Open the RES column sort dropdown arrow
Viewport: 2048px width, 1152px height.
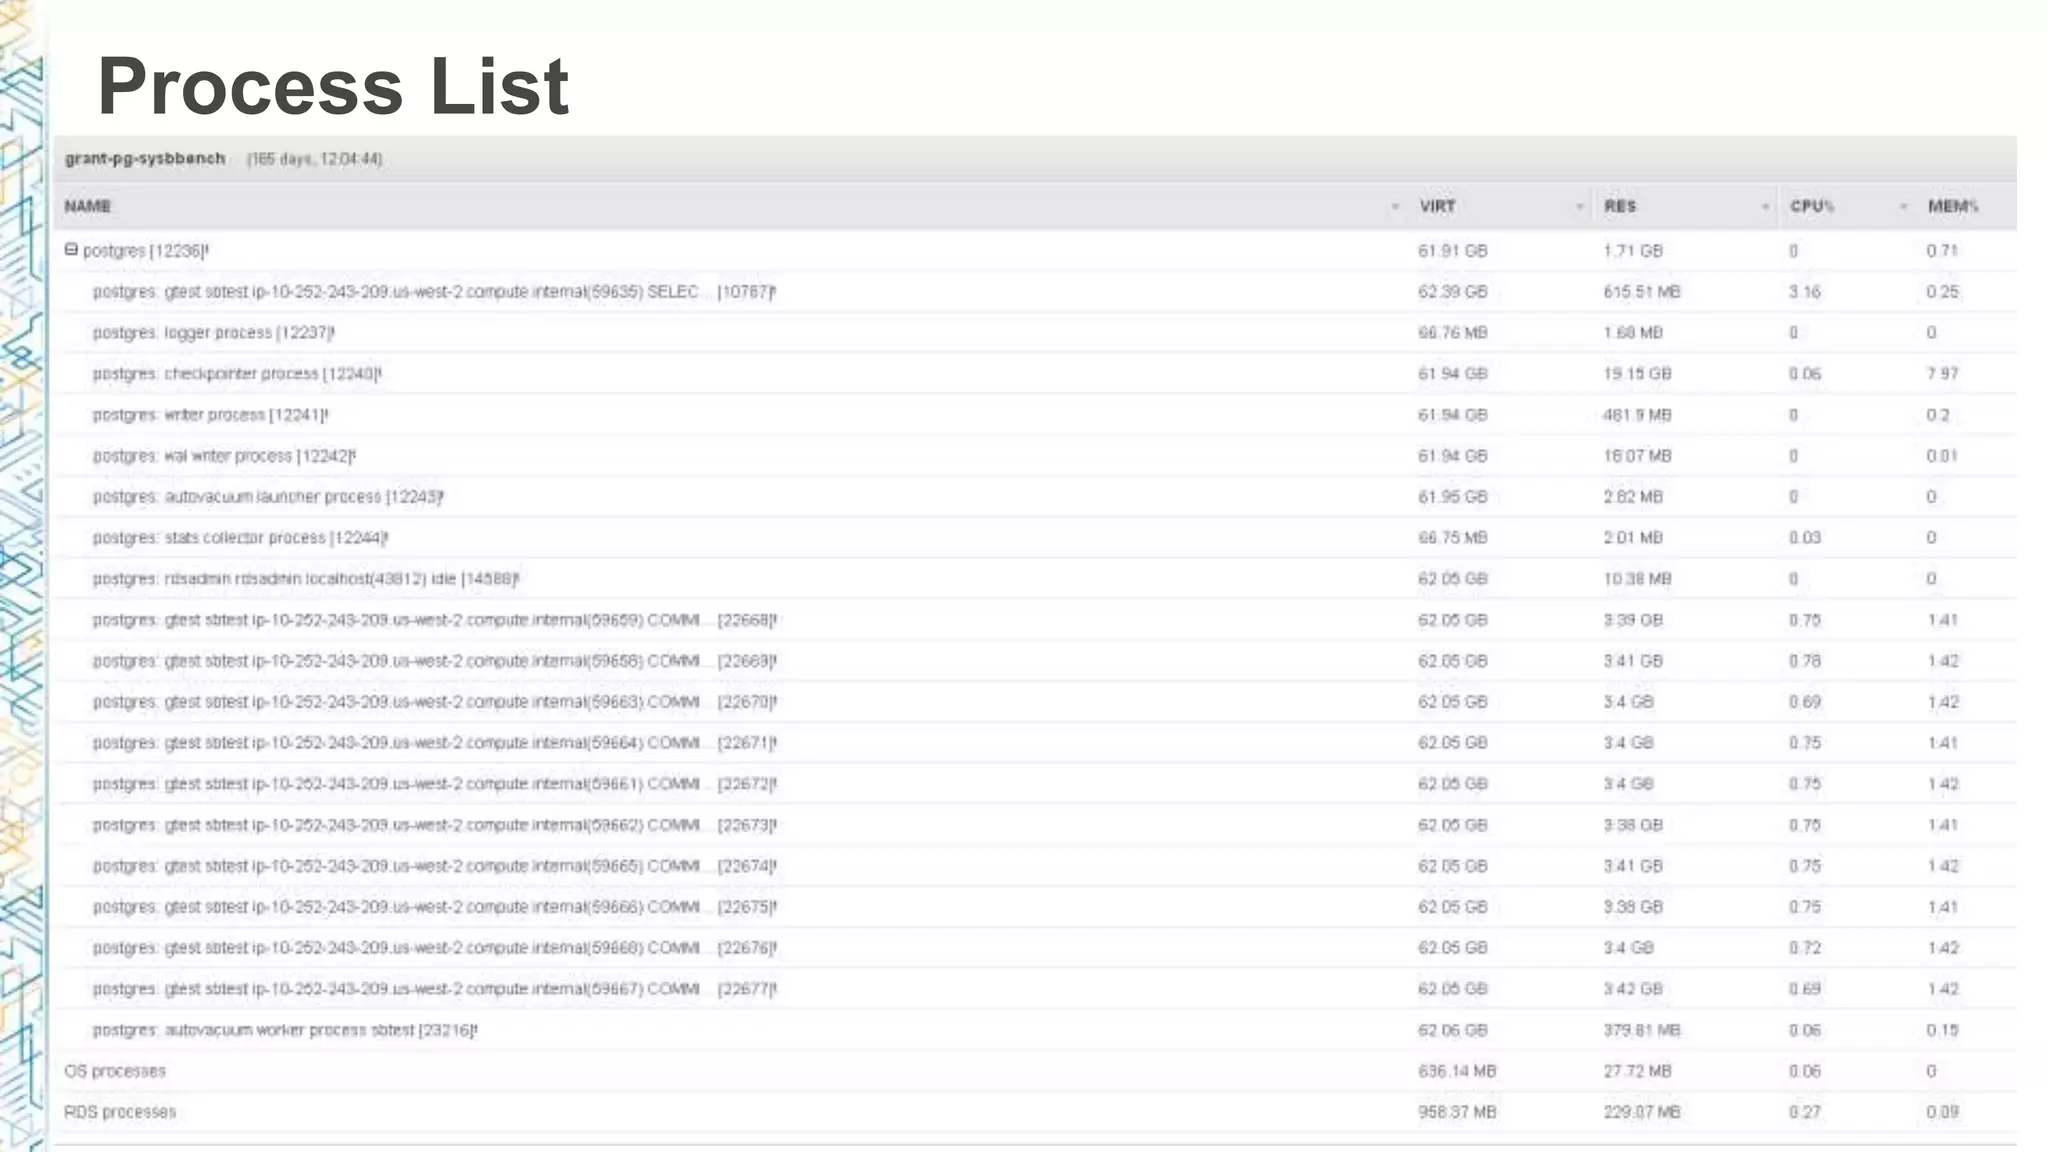point(1765,207)
